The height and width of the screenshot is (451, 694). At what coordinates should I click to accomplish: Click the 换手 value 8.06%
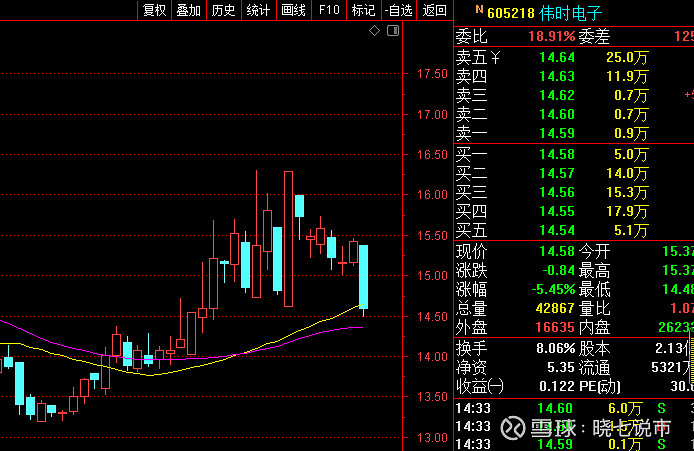click(x=555, y=348)
